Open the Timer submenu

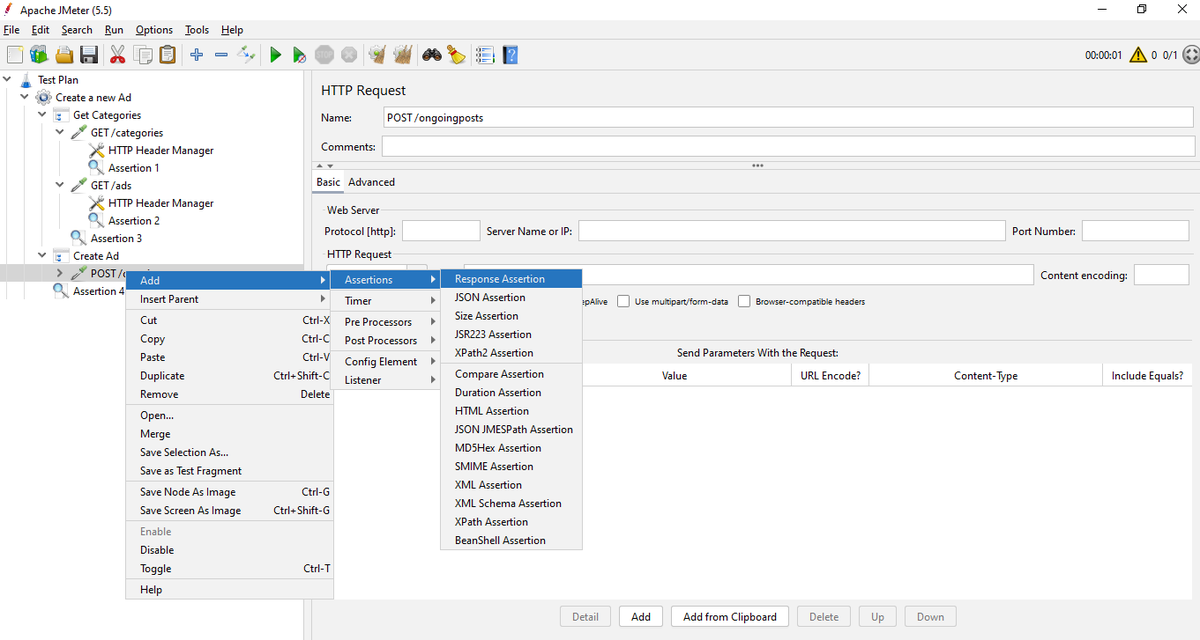pos(386,300)
